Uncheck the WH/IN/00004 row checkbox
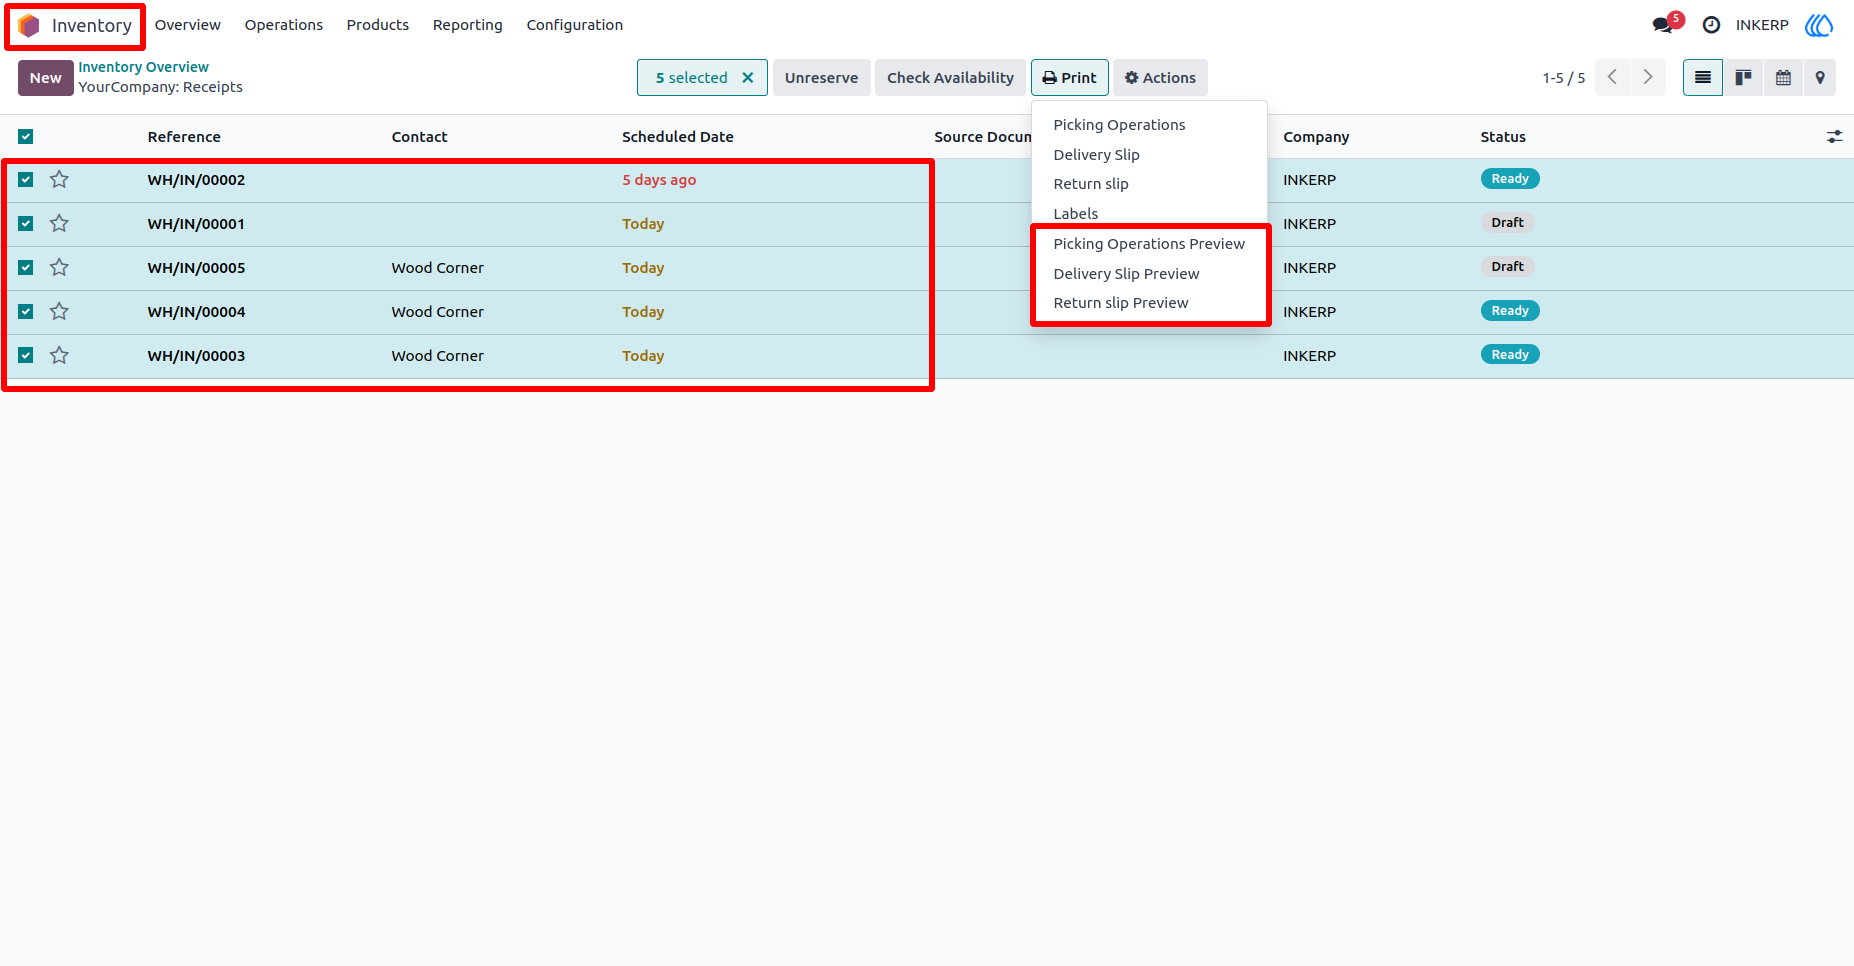 pos(26,312)
